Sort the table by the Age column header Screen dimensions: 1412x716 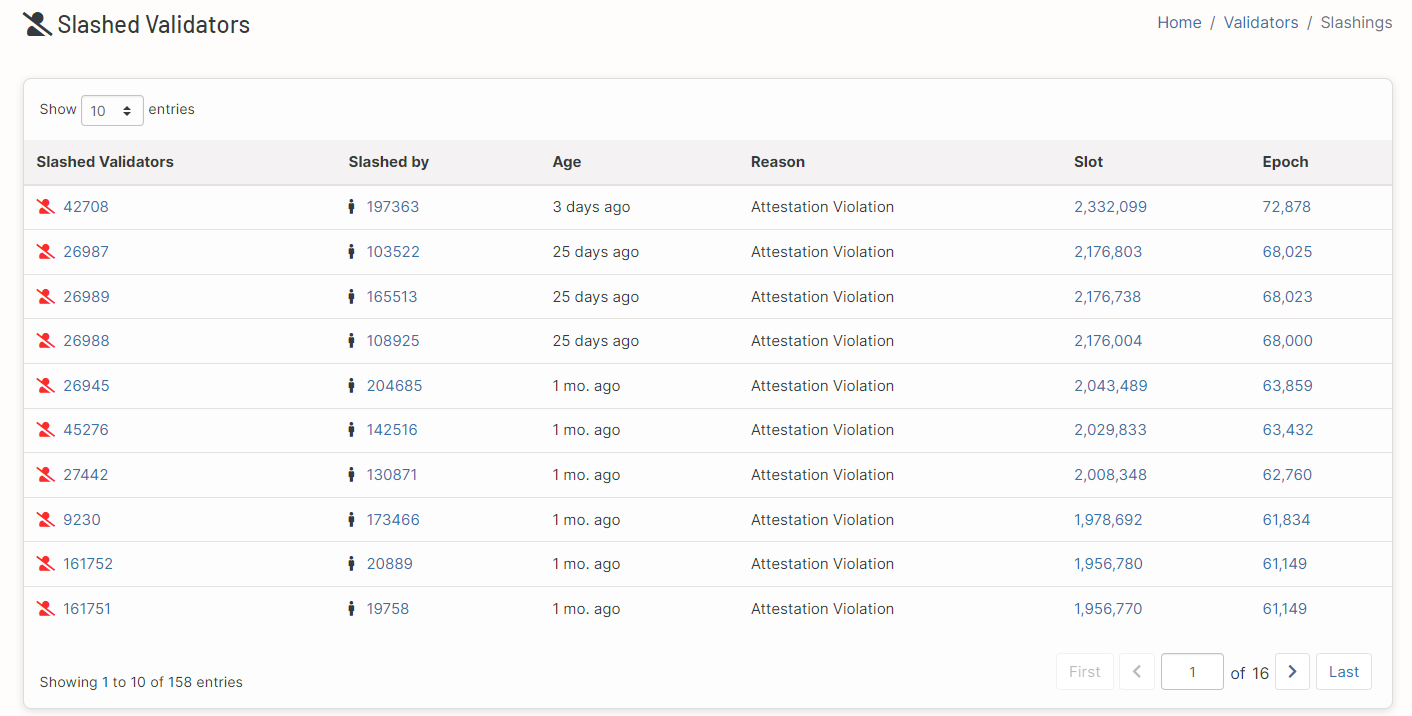point(566,162)
